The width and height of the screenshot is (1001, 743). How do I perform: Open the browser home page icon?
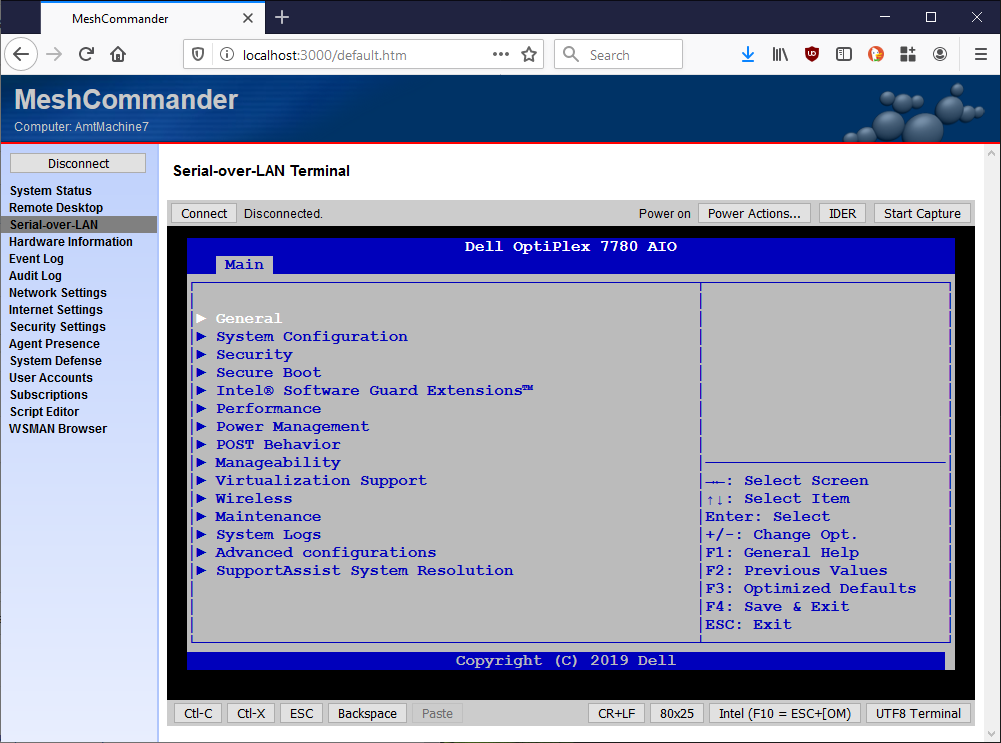coord(118,54)
